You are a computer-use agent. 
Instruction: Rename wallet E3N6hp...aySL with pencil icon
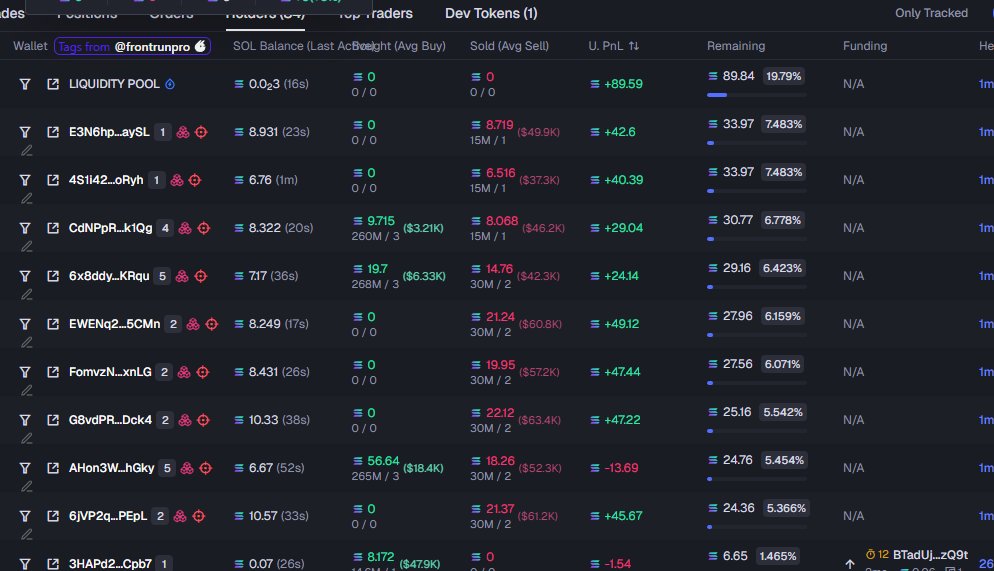tap(27, 151)
